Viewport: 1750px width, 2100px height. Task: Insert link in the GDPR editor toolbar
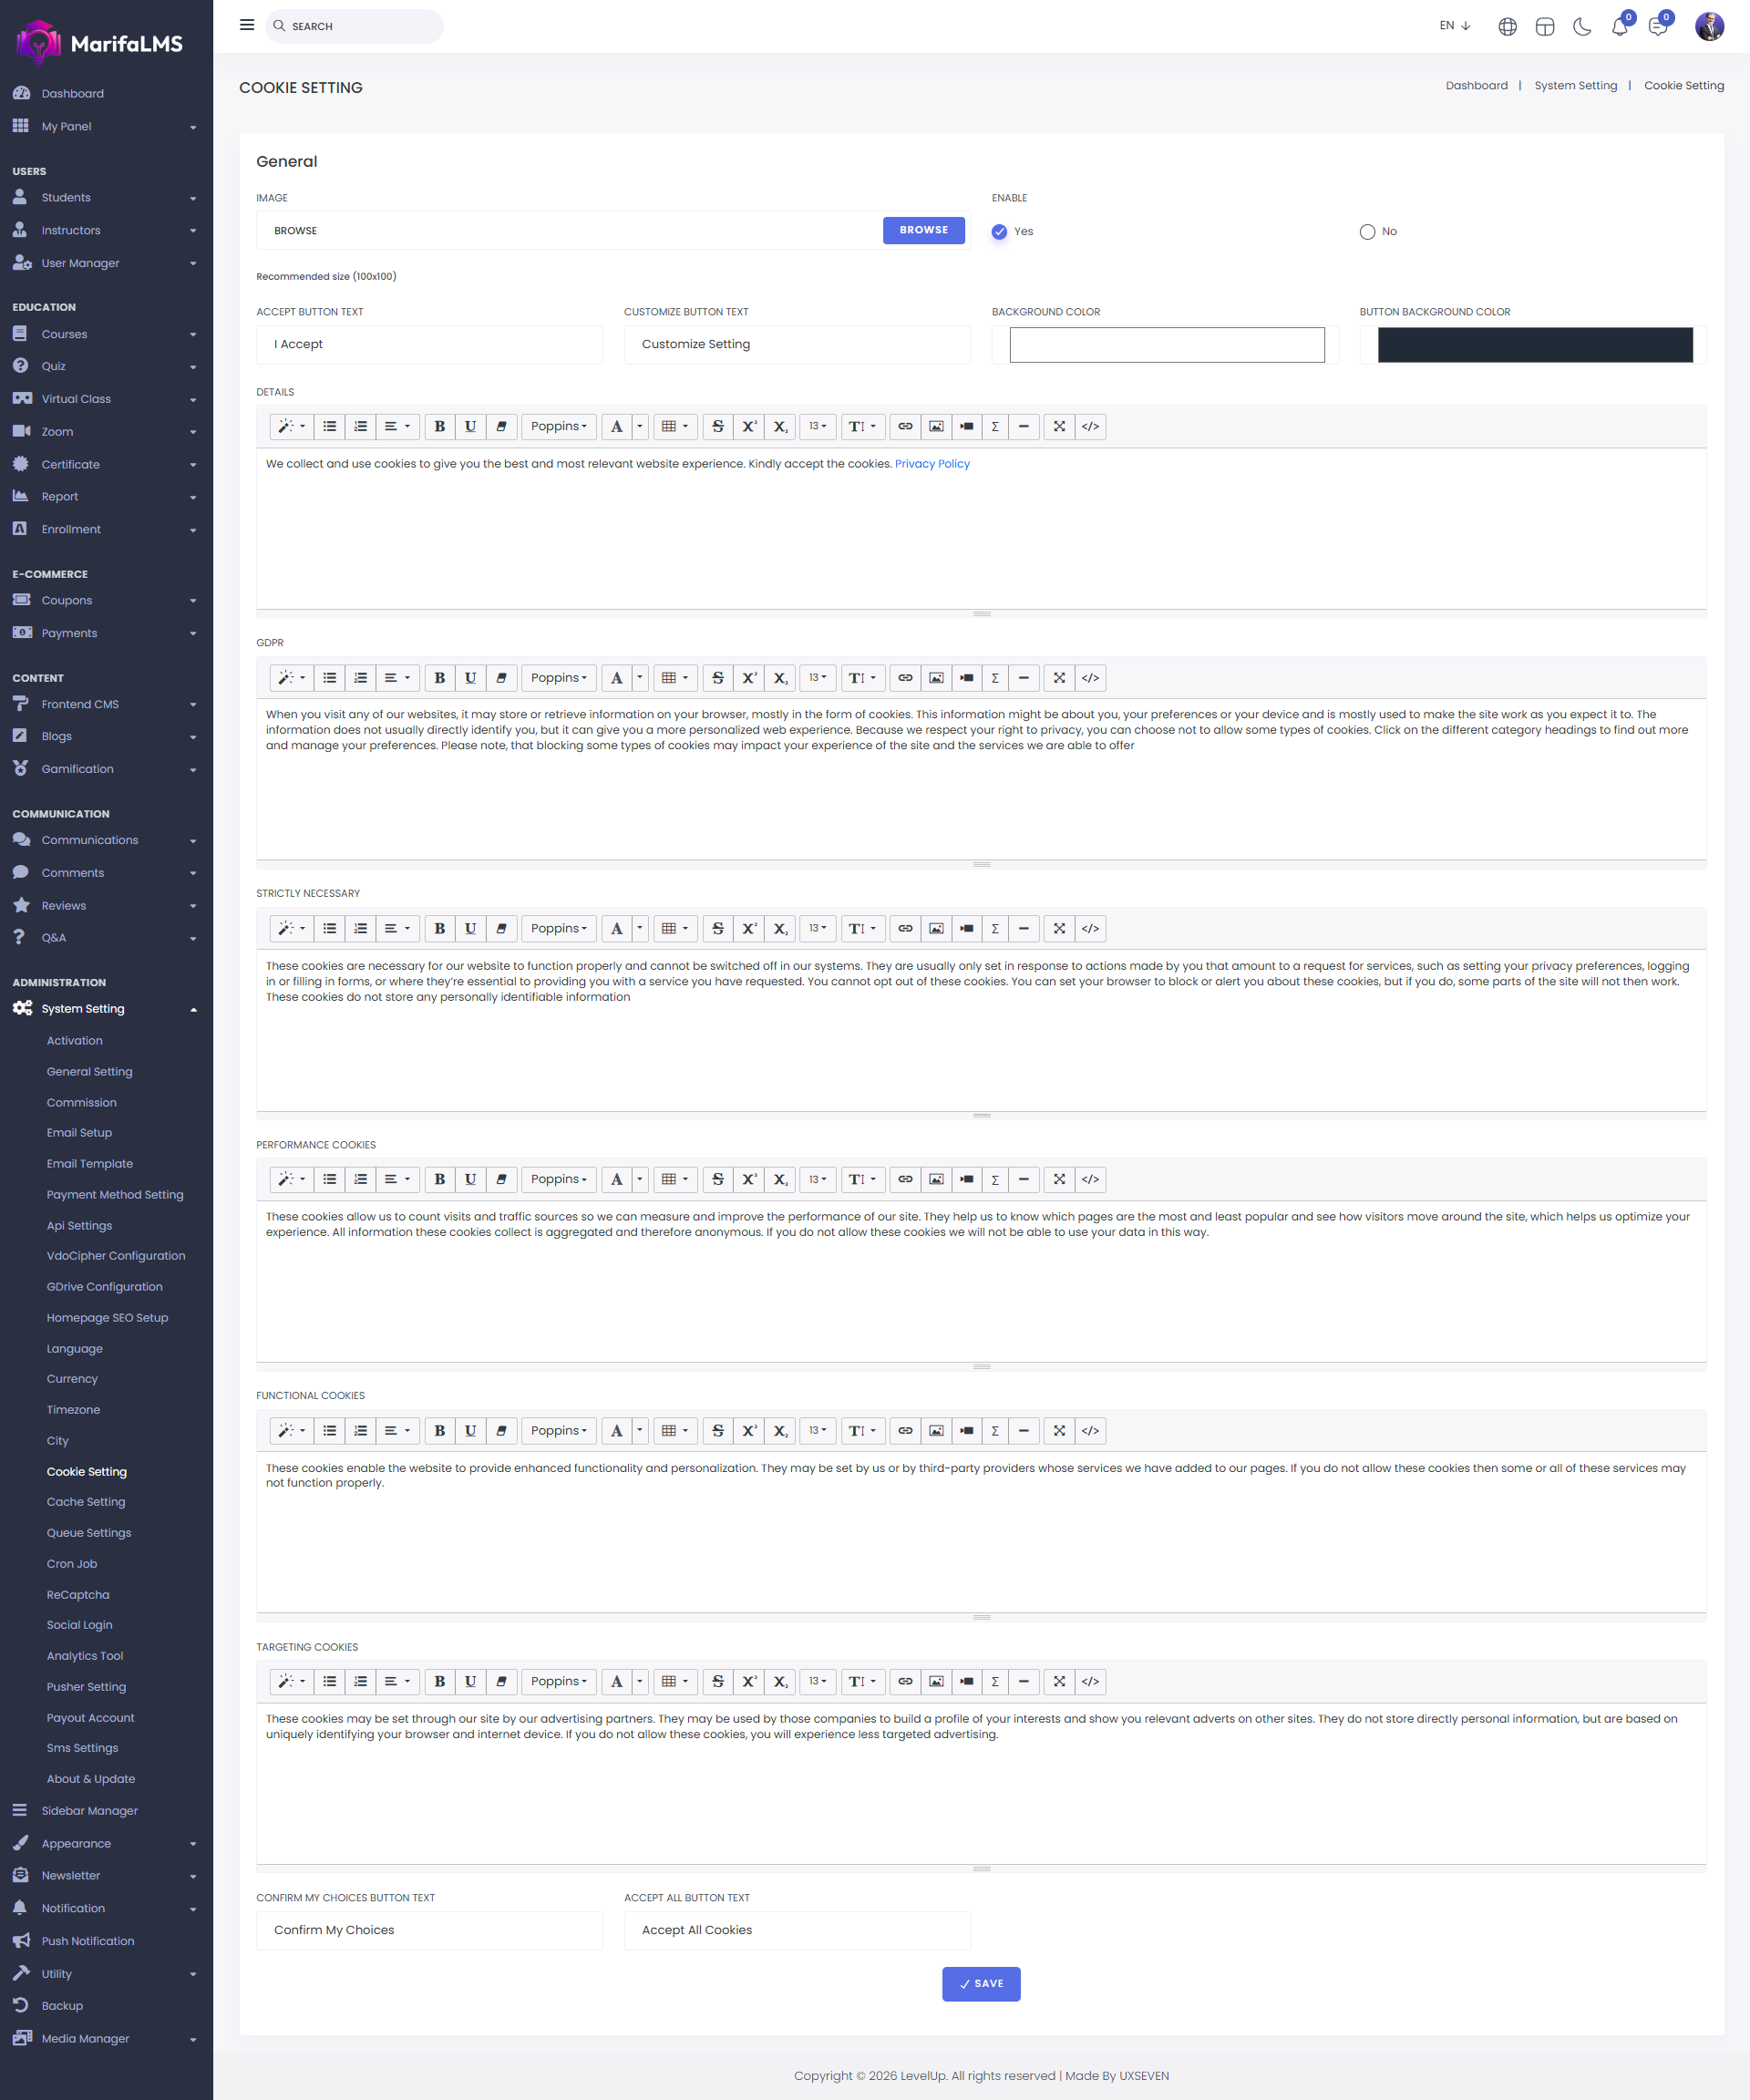(905, 678)
